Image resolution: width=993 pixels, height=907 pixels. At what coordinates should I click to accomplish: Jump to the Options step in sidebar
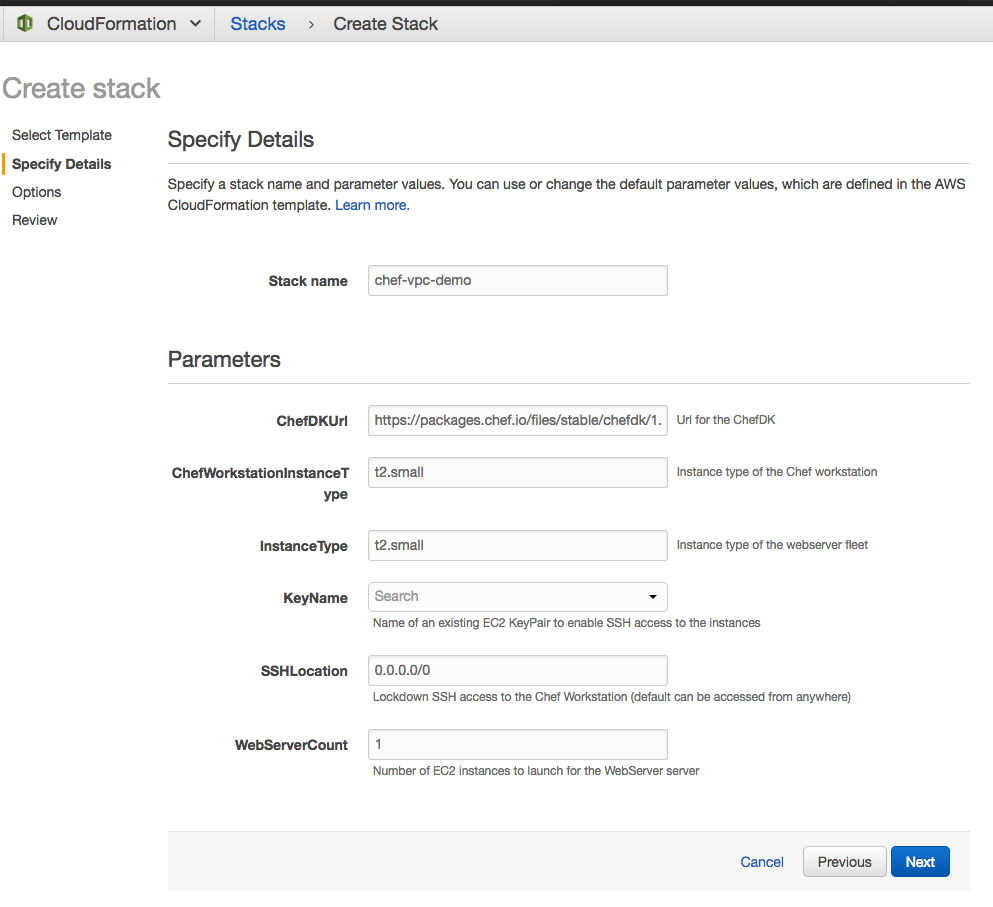pyautogui.click(x=36, y=192)
